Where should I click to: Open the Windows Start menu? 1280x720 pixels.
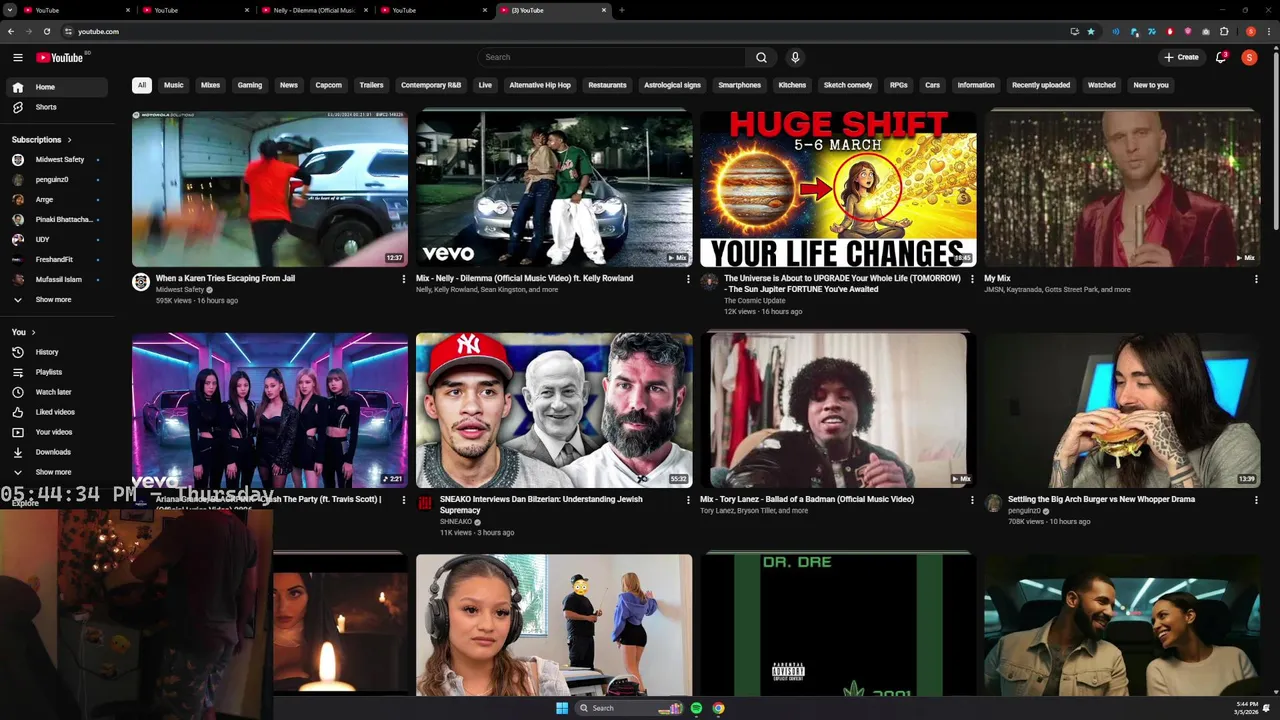(562, 708)
